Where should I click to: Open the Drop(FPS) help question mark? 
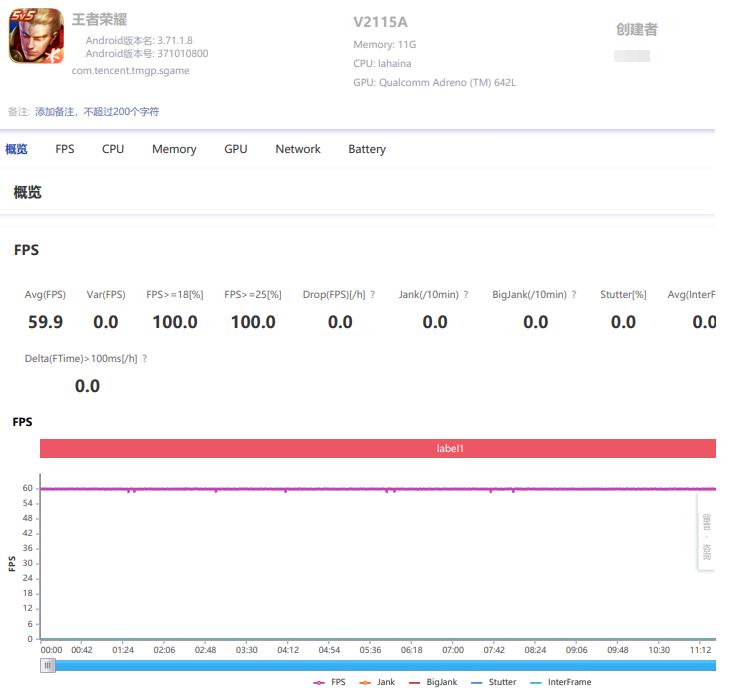(x=373, y=295)
